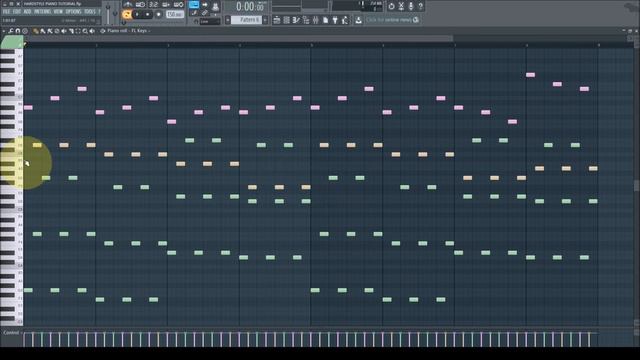Toggle the metronome
The height and width of the screenshot is (360, 640).
[x=128, y=4]
